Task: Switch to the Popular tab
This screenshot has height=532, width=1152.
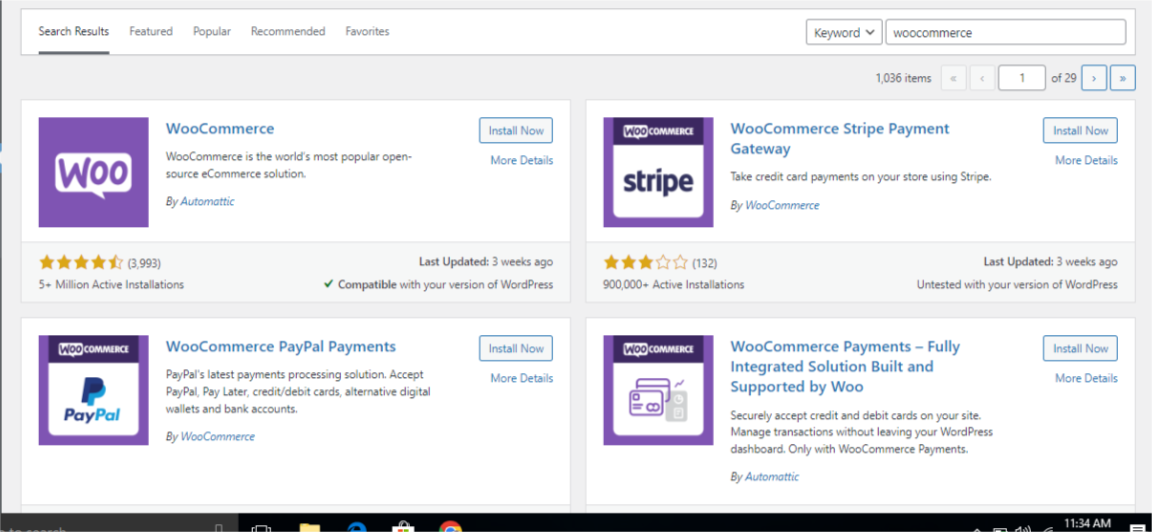Action: click(x=212, y=32)
